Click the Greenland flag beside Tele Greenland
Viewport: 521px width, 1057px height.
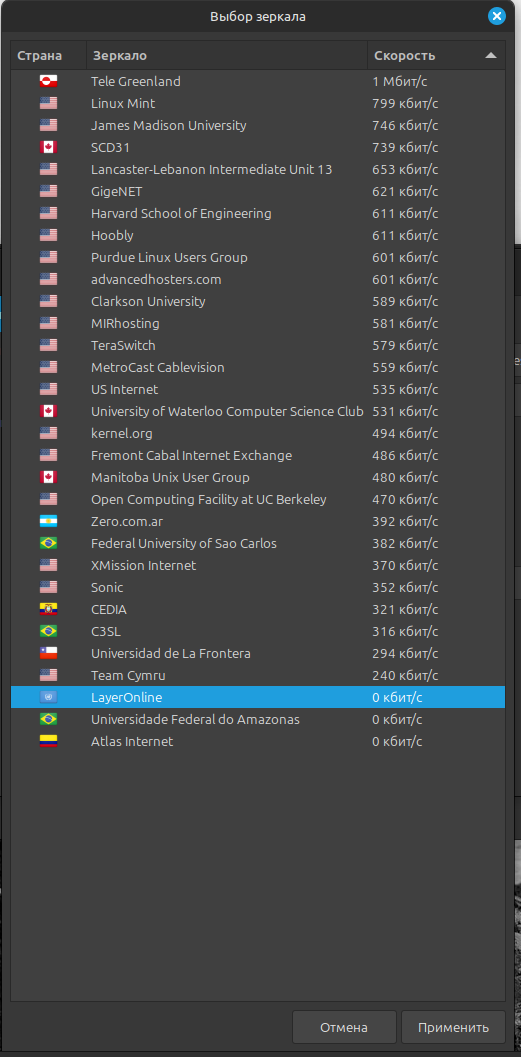49,82
